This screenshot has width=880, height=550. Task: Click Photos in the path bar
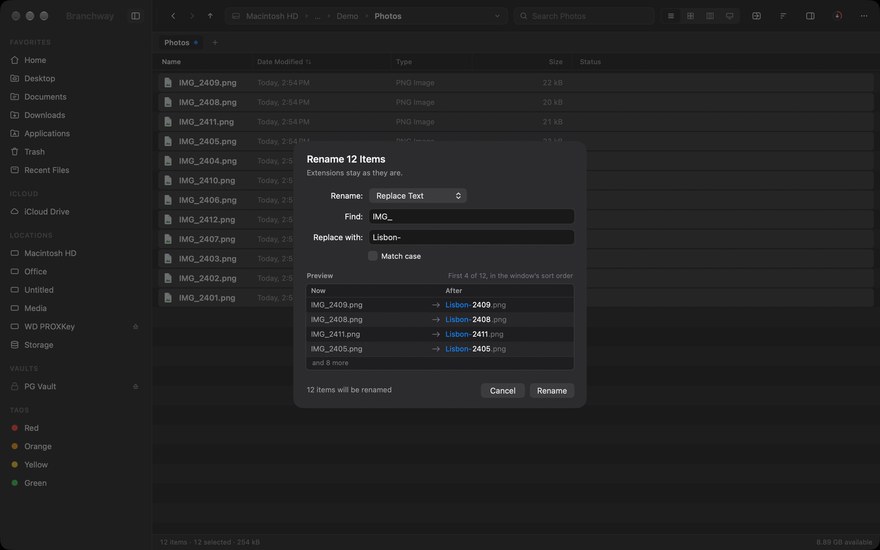coord(388,16)
